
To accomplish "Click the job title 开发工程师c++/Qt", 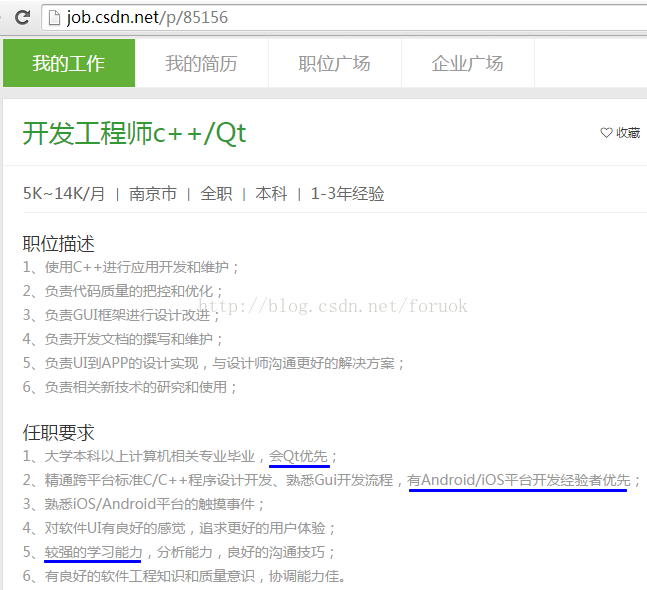I will point(135,134).
